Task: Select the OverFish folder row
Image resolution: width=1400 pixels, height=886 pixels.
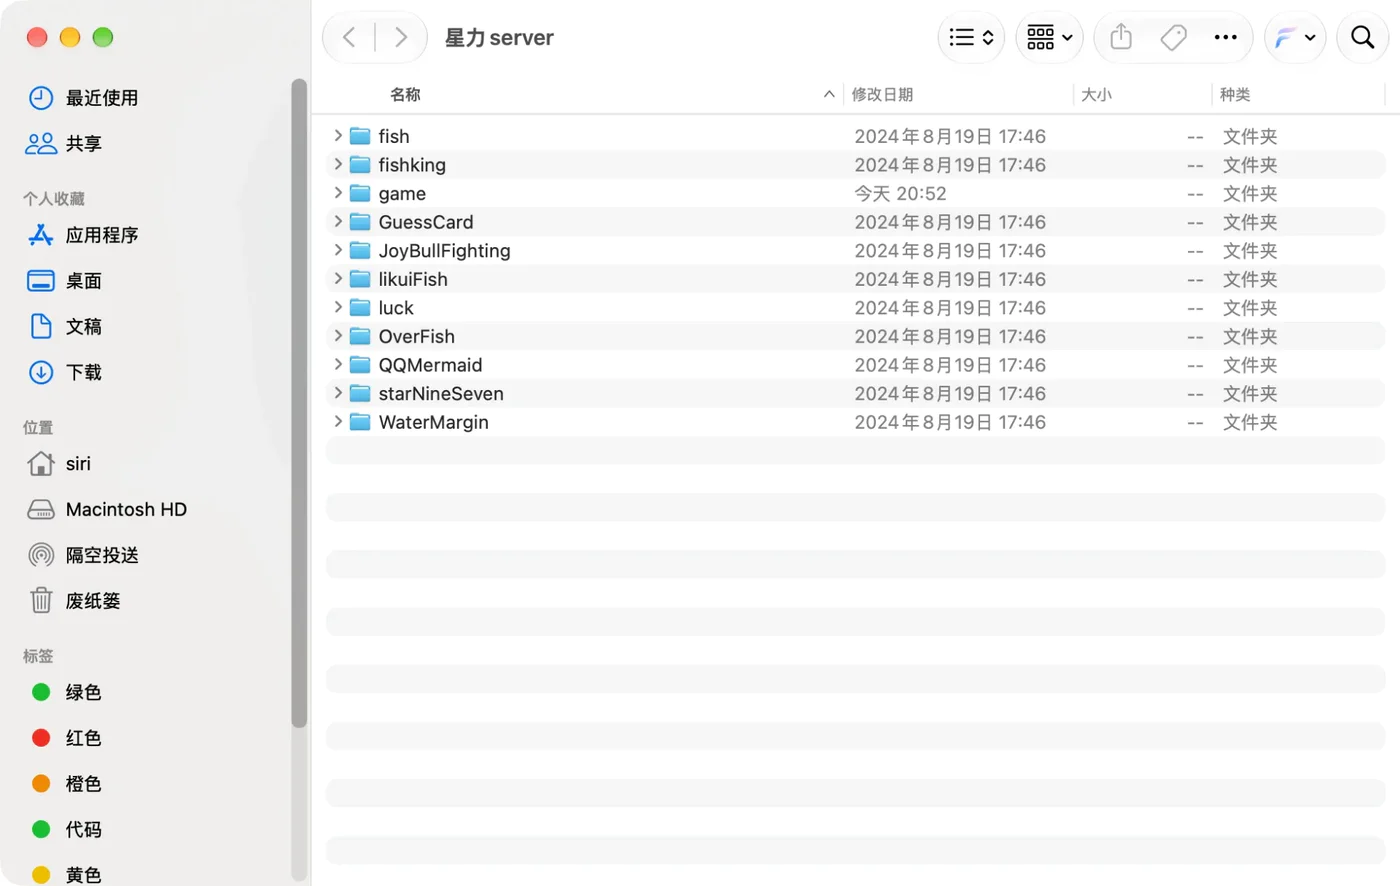Action: (855, 336)
